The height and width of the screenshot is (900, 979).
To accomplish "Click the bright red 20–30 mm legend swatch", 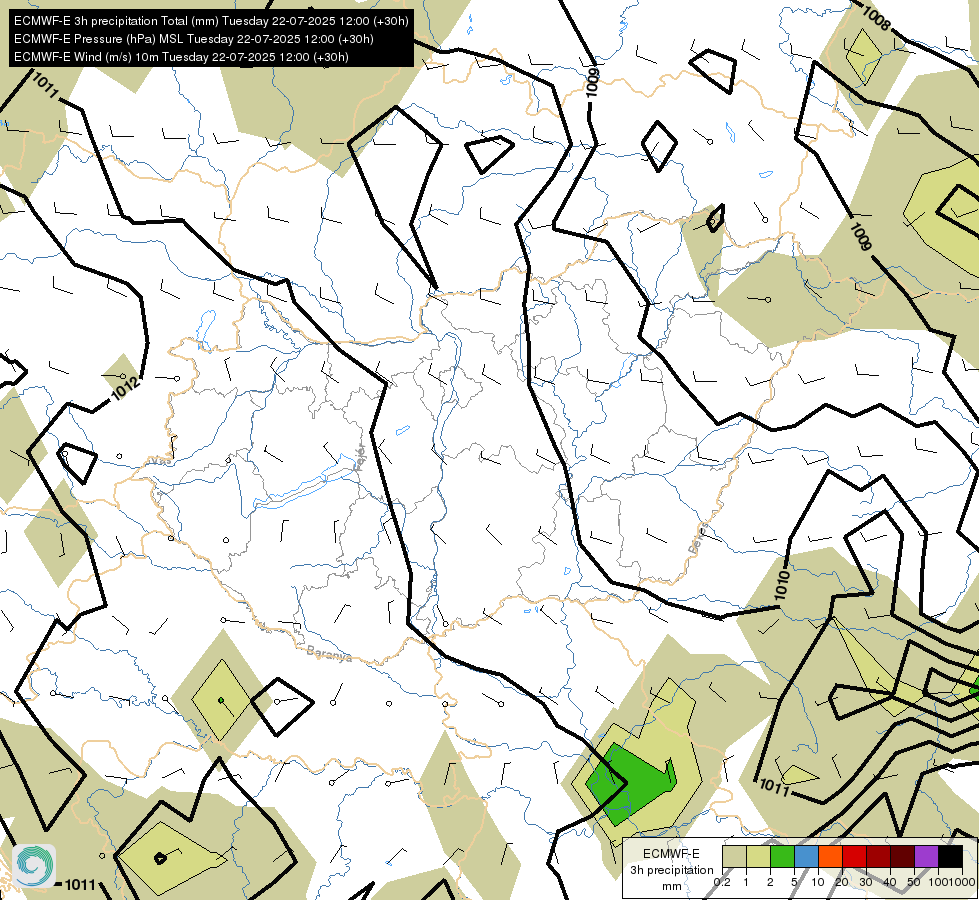I will point(854,856).
